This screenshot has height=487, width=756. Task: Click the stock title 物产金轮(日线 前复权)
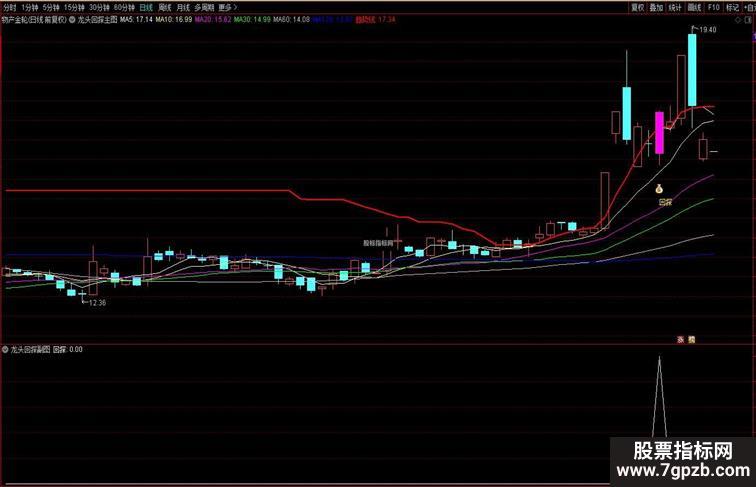[34, 20]
